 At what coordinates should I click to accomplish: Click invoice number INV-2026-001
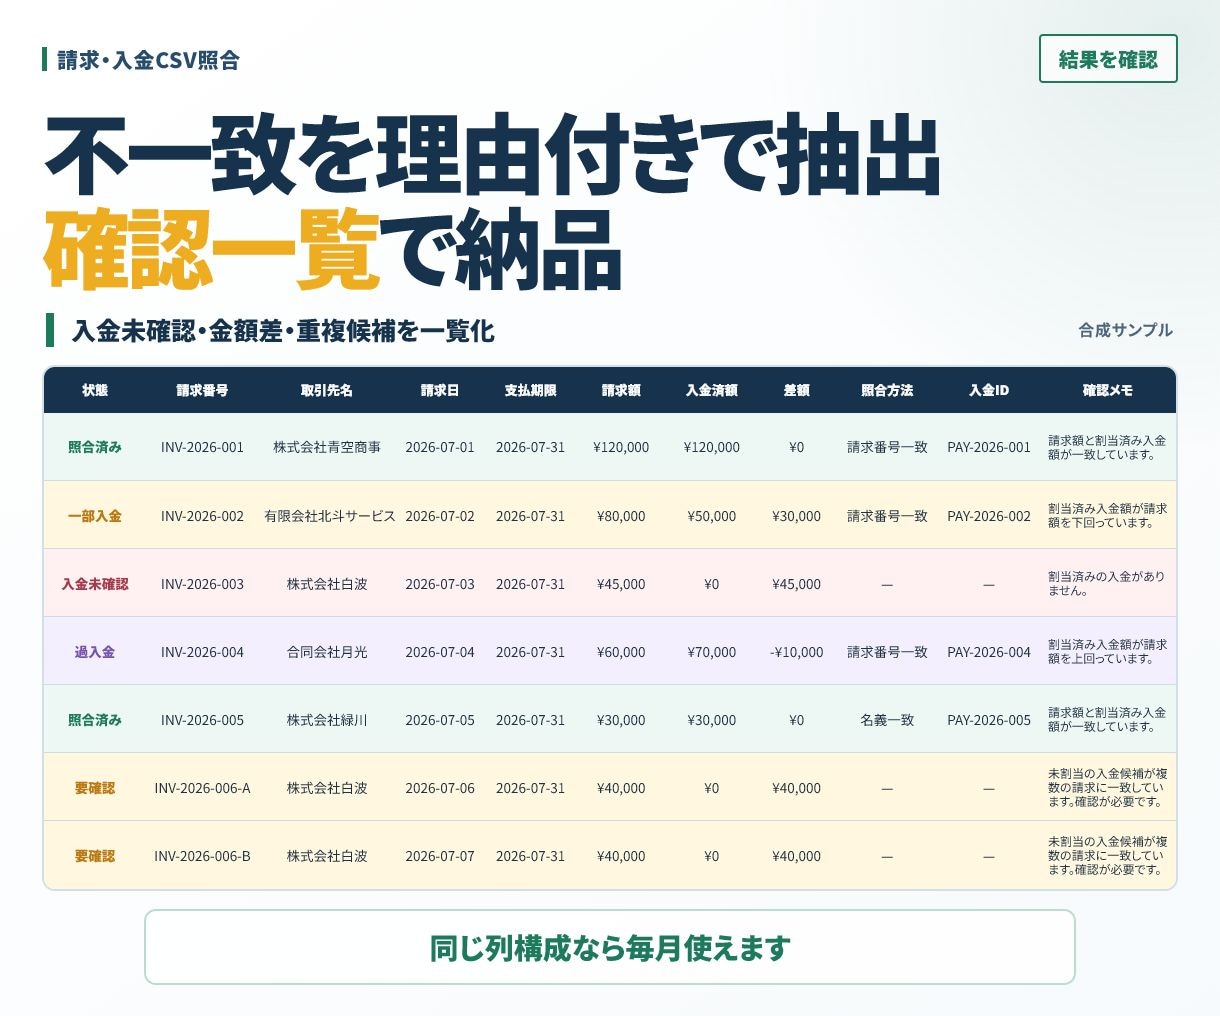202,447
